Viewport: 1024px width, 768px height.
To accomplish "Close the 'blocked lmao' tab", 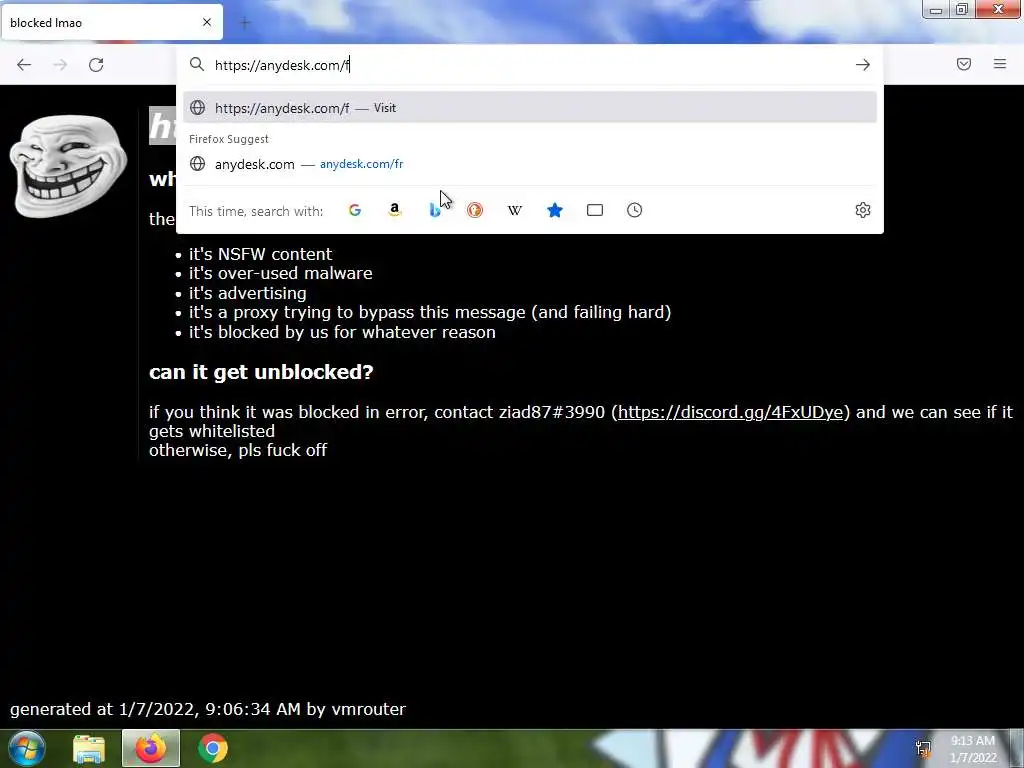I will [x=207, y=22].
